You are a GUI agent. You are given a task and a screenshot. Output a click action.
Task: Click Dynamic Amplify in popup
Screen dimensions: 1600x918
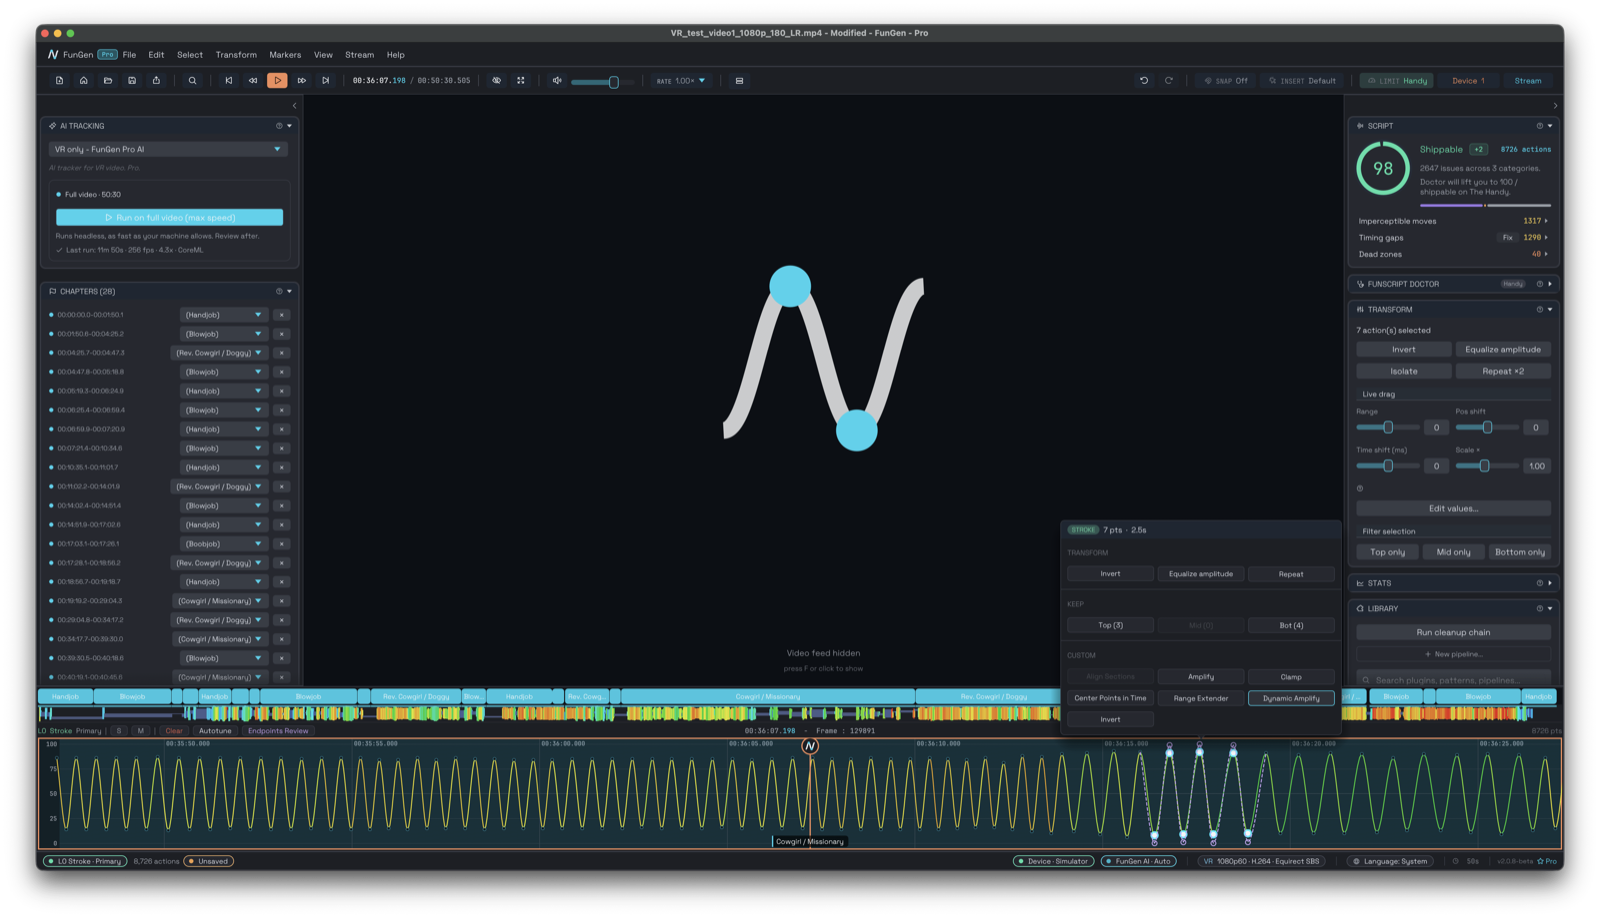pos(1291,698)
